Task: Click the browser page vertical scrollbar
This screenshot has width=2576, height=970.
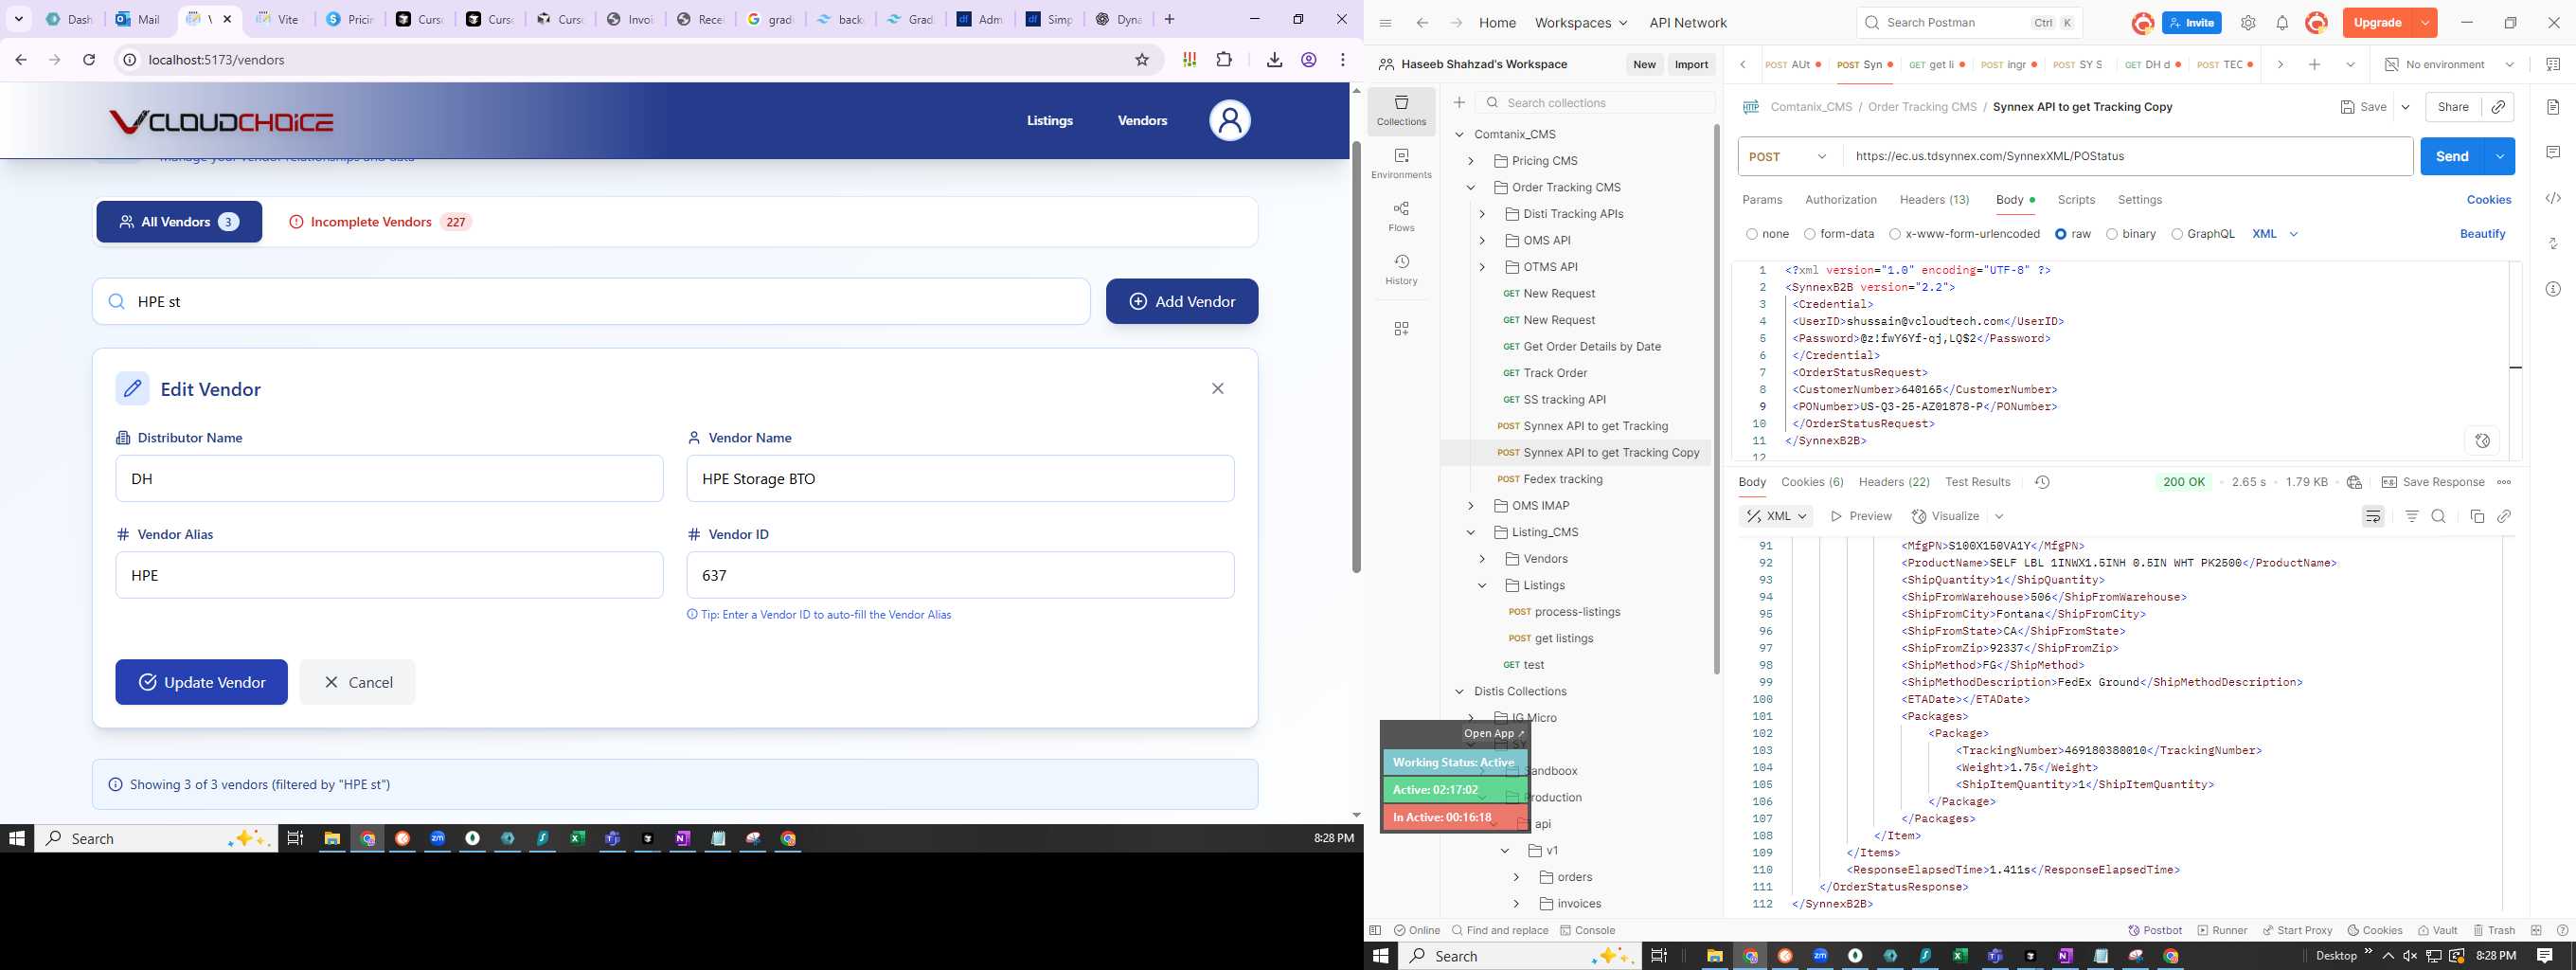Action: (x=1356, y=357)
